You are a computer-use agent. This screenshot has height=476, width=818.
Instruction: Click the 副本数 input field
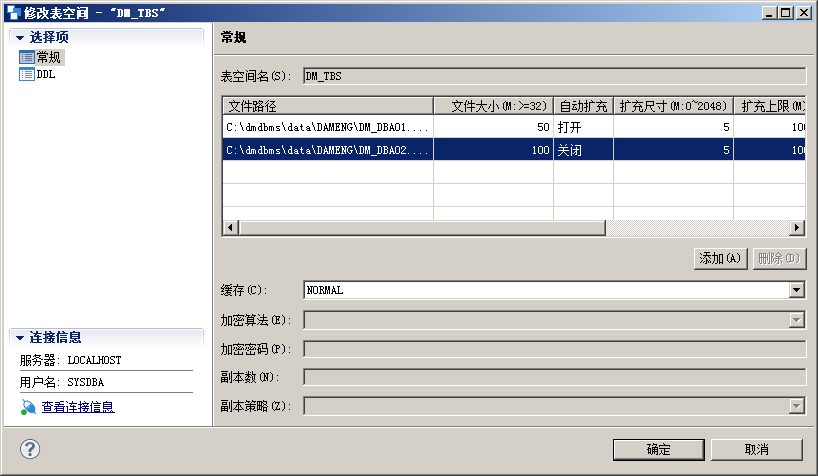(x=555, y=377)
